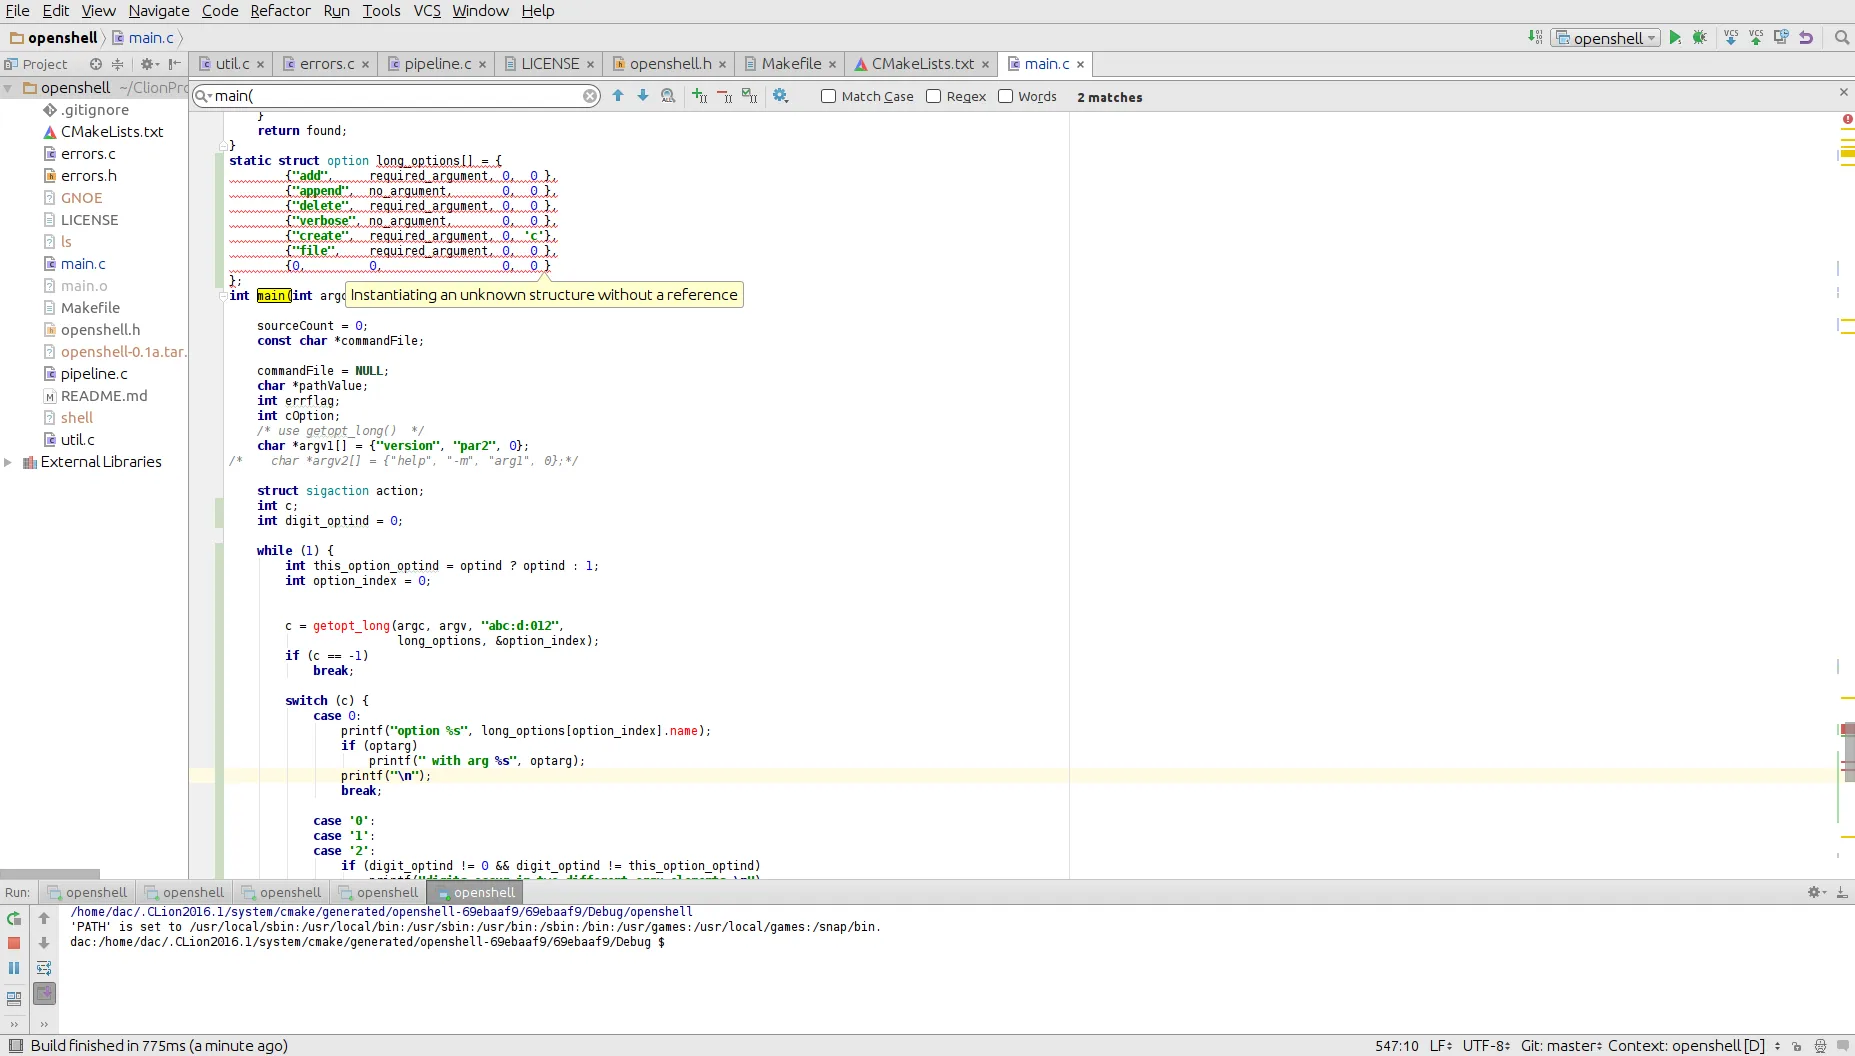Open the openshell run configuration dropdown
Viewport: 1855px width, 1056px height.
1606,38
